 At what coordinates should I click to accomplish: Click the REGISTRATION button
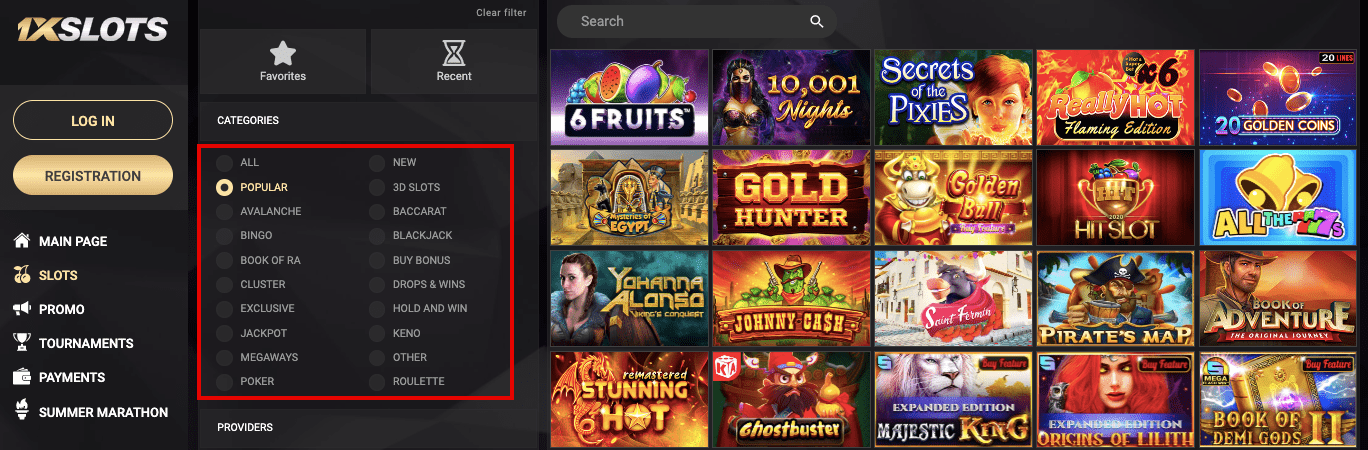click(x=93, y=176)
